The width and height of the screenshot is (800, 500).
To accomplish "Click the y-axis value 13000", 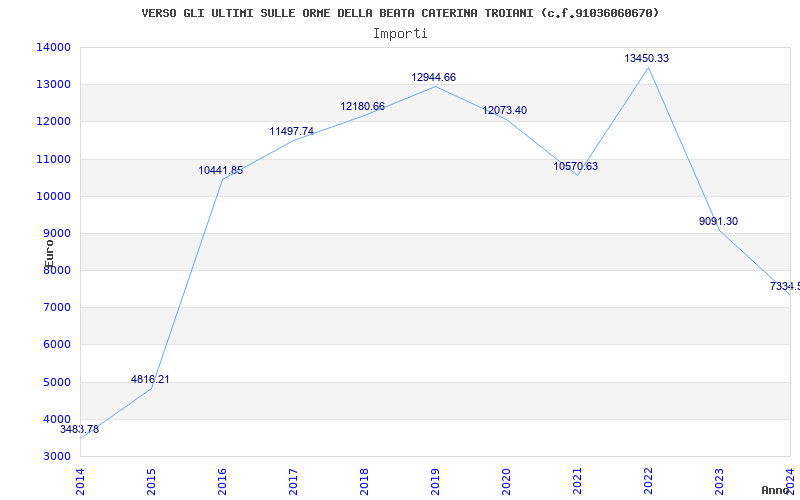I will pos(53,85).
